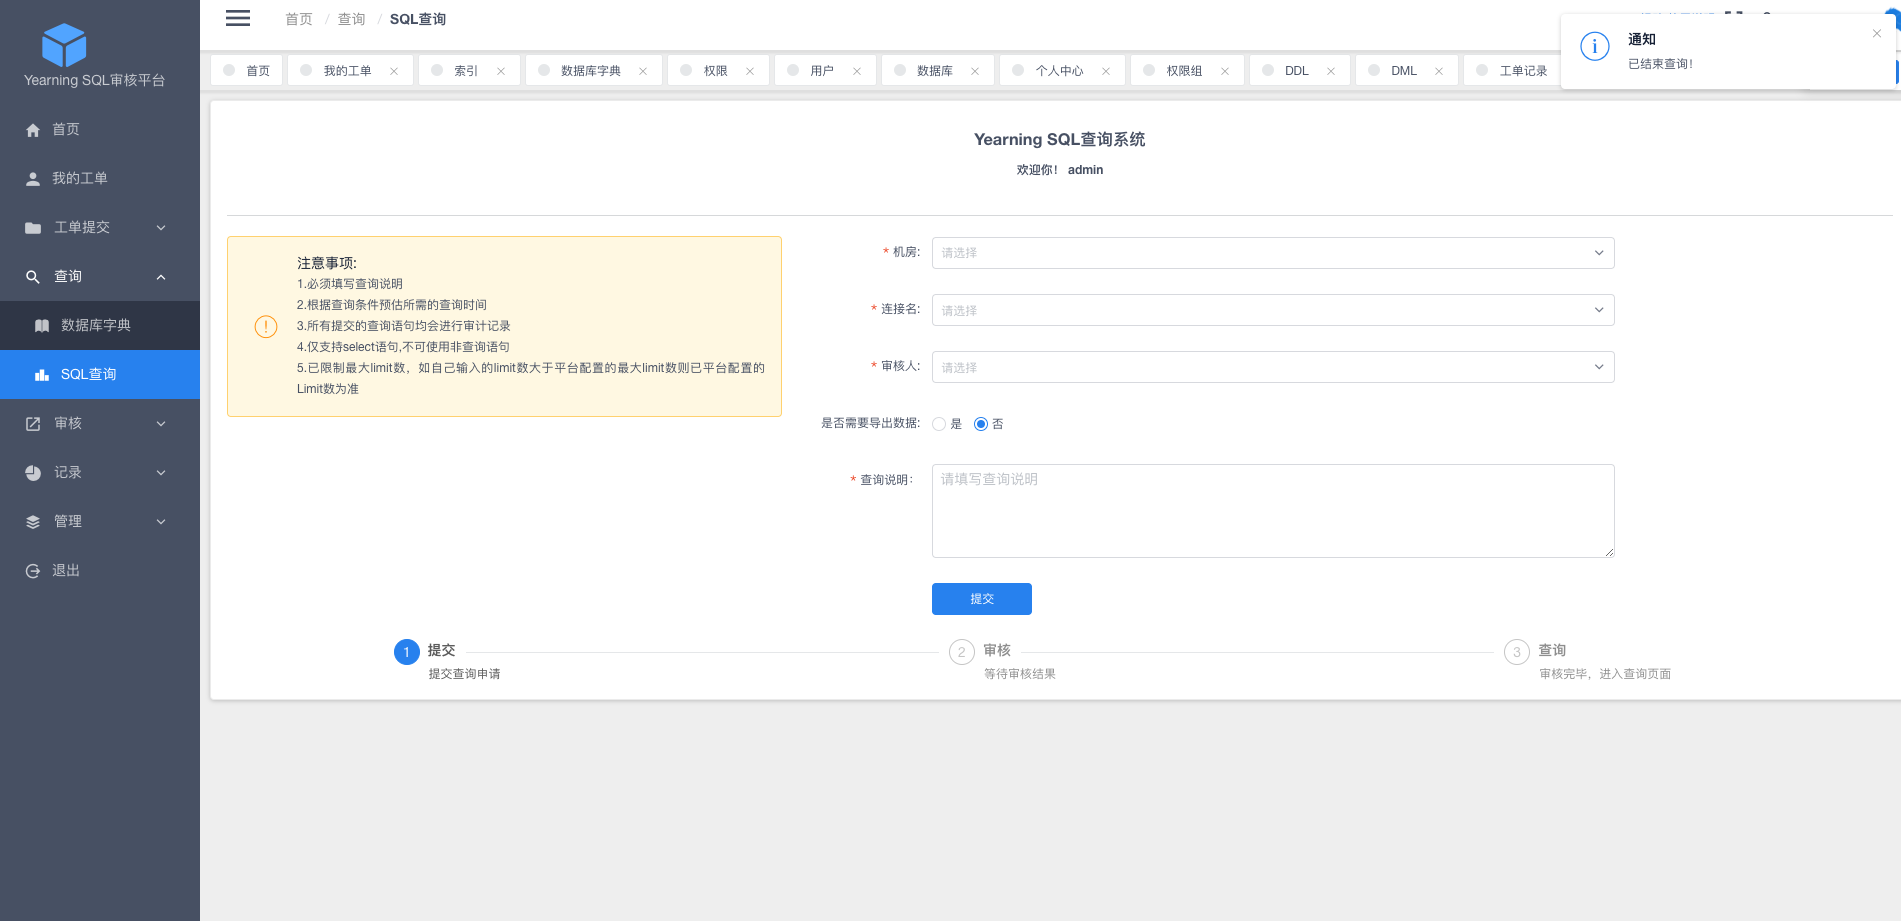Click the blue 提交 button
The height and width of the screenshot is (921, 1901).
click(982, 599)
